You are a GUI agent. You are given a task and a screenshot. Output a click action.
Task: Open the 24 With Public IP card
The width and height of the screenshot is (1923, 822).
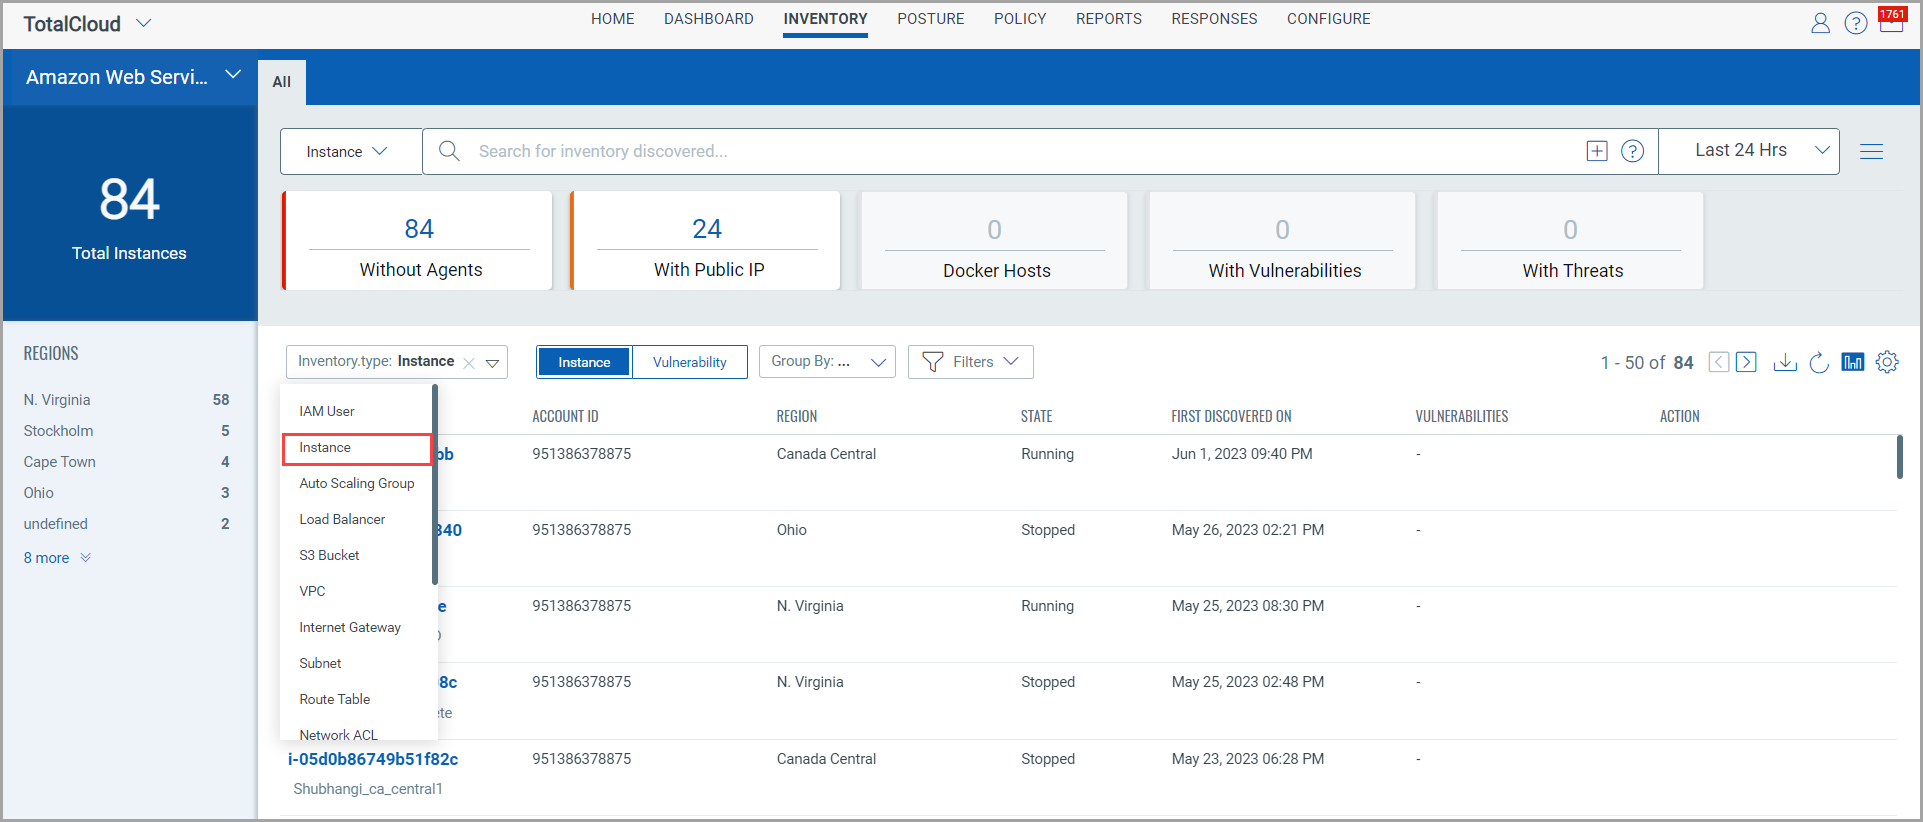point(706,241)
